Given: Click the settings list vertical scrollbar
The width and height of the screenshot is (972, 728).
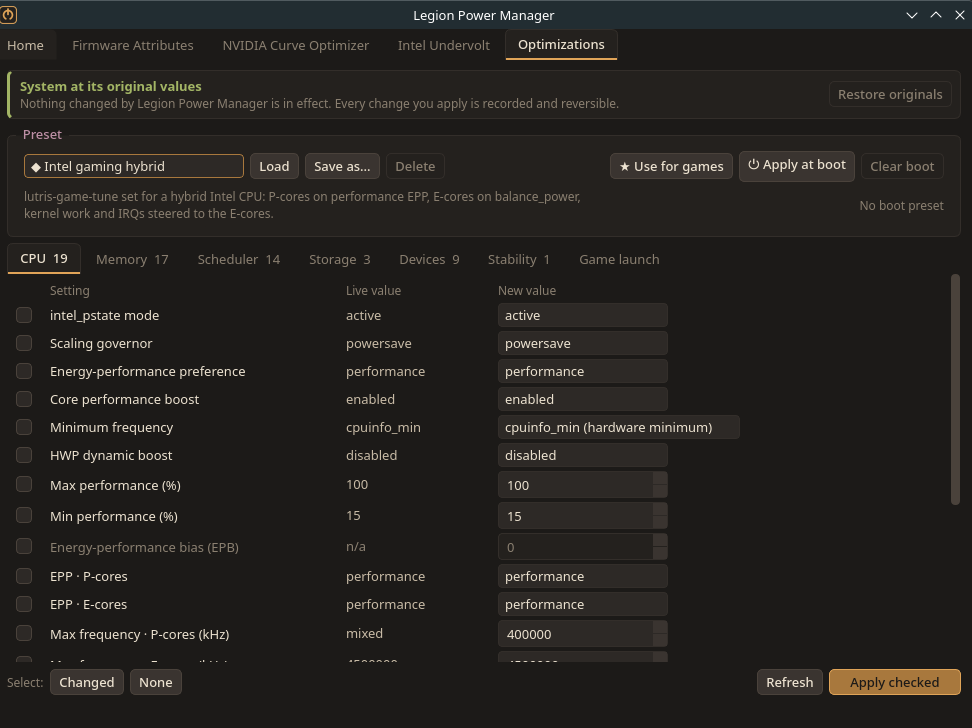Looking at the screenshot, I should coord(955,389).
